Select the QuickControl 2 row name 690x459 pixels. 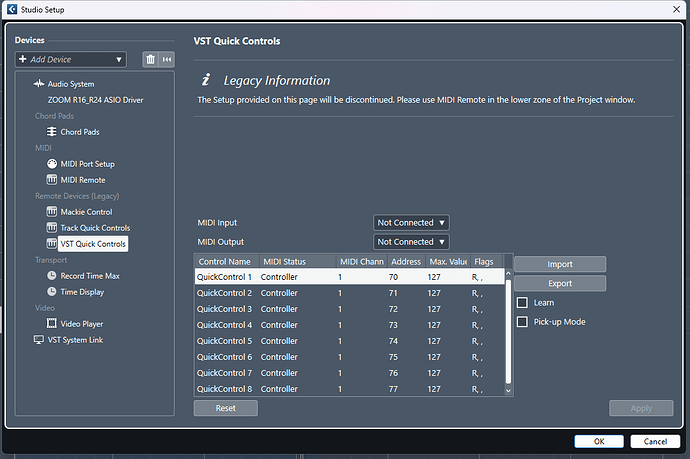click(224, 293)
